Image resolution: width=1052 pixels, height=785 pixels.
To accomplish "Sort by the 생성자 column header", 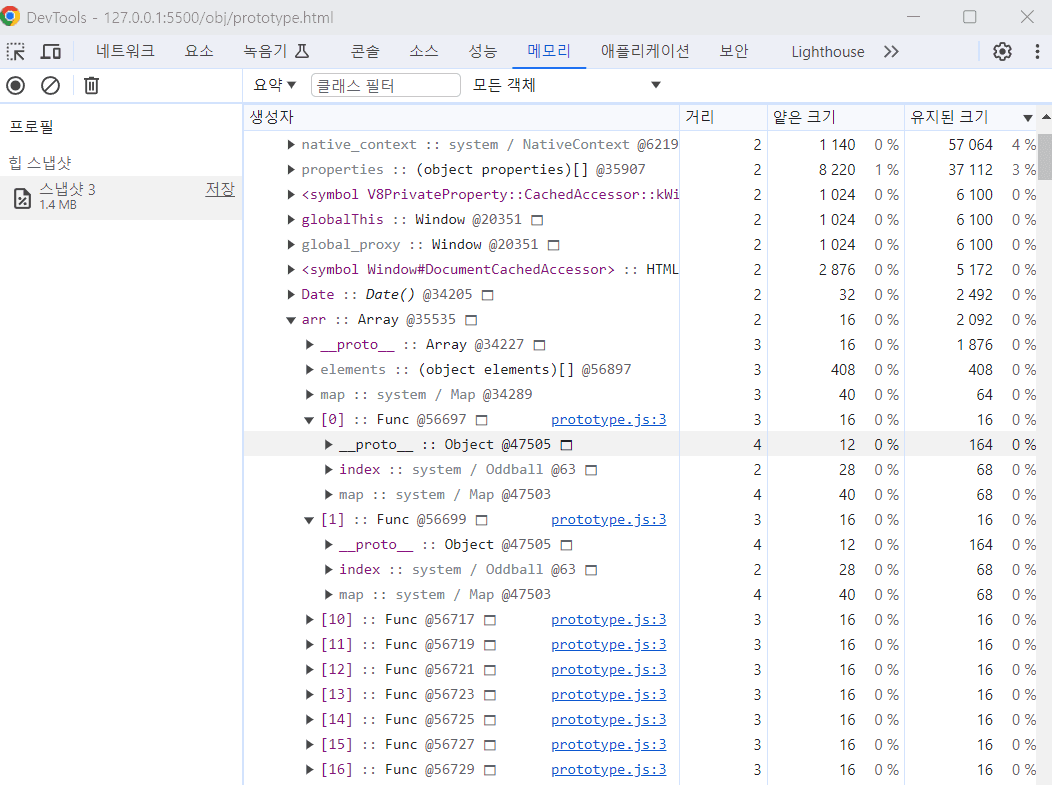I will (462, 117).
